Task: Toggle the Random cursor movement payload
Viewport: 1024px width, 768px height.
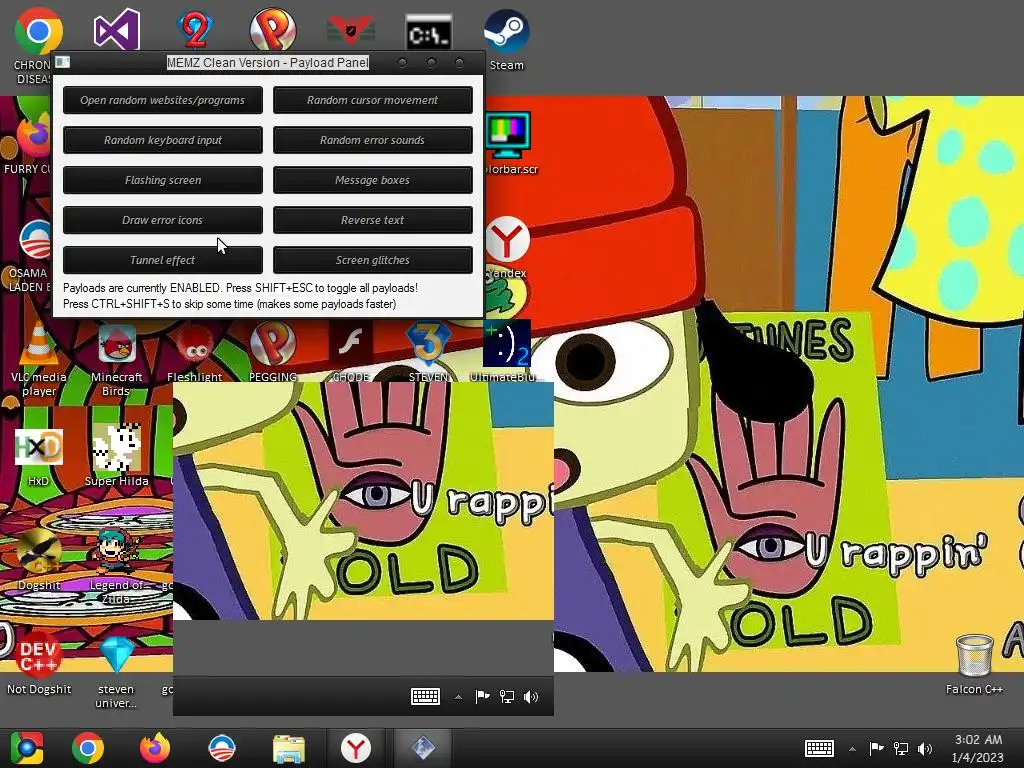Action: tap(372, 100)
